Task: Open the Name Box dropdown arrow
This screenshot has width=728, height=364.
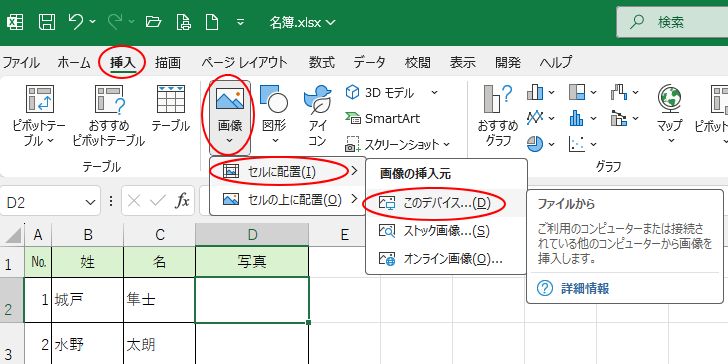Action: click(x=90, y=202)
